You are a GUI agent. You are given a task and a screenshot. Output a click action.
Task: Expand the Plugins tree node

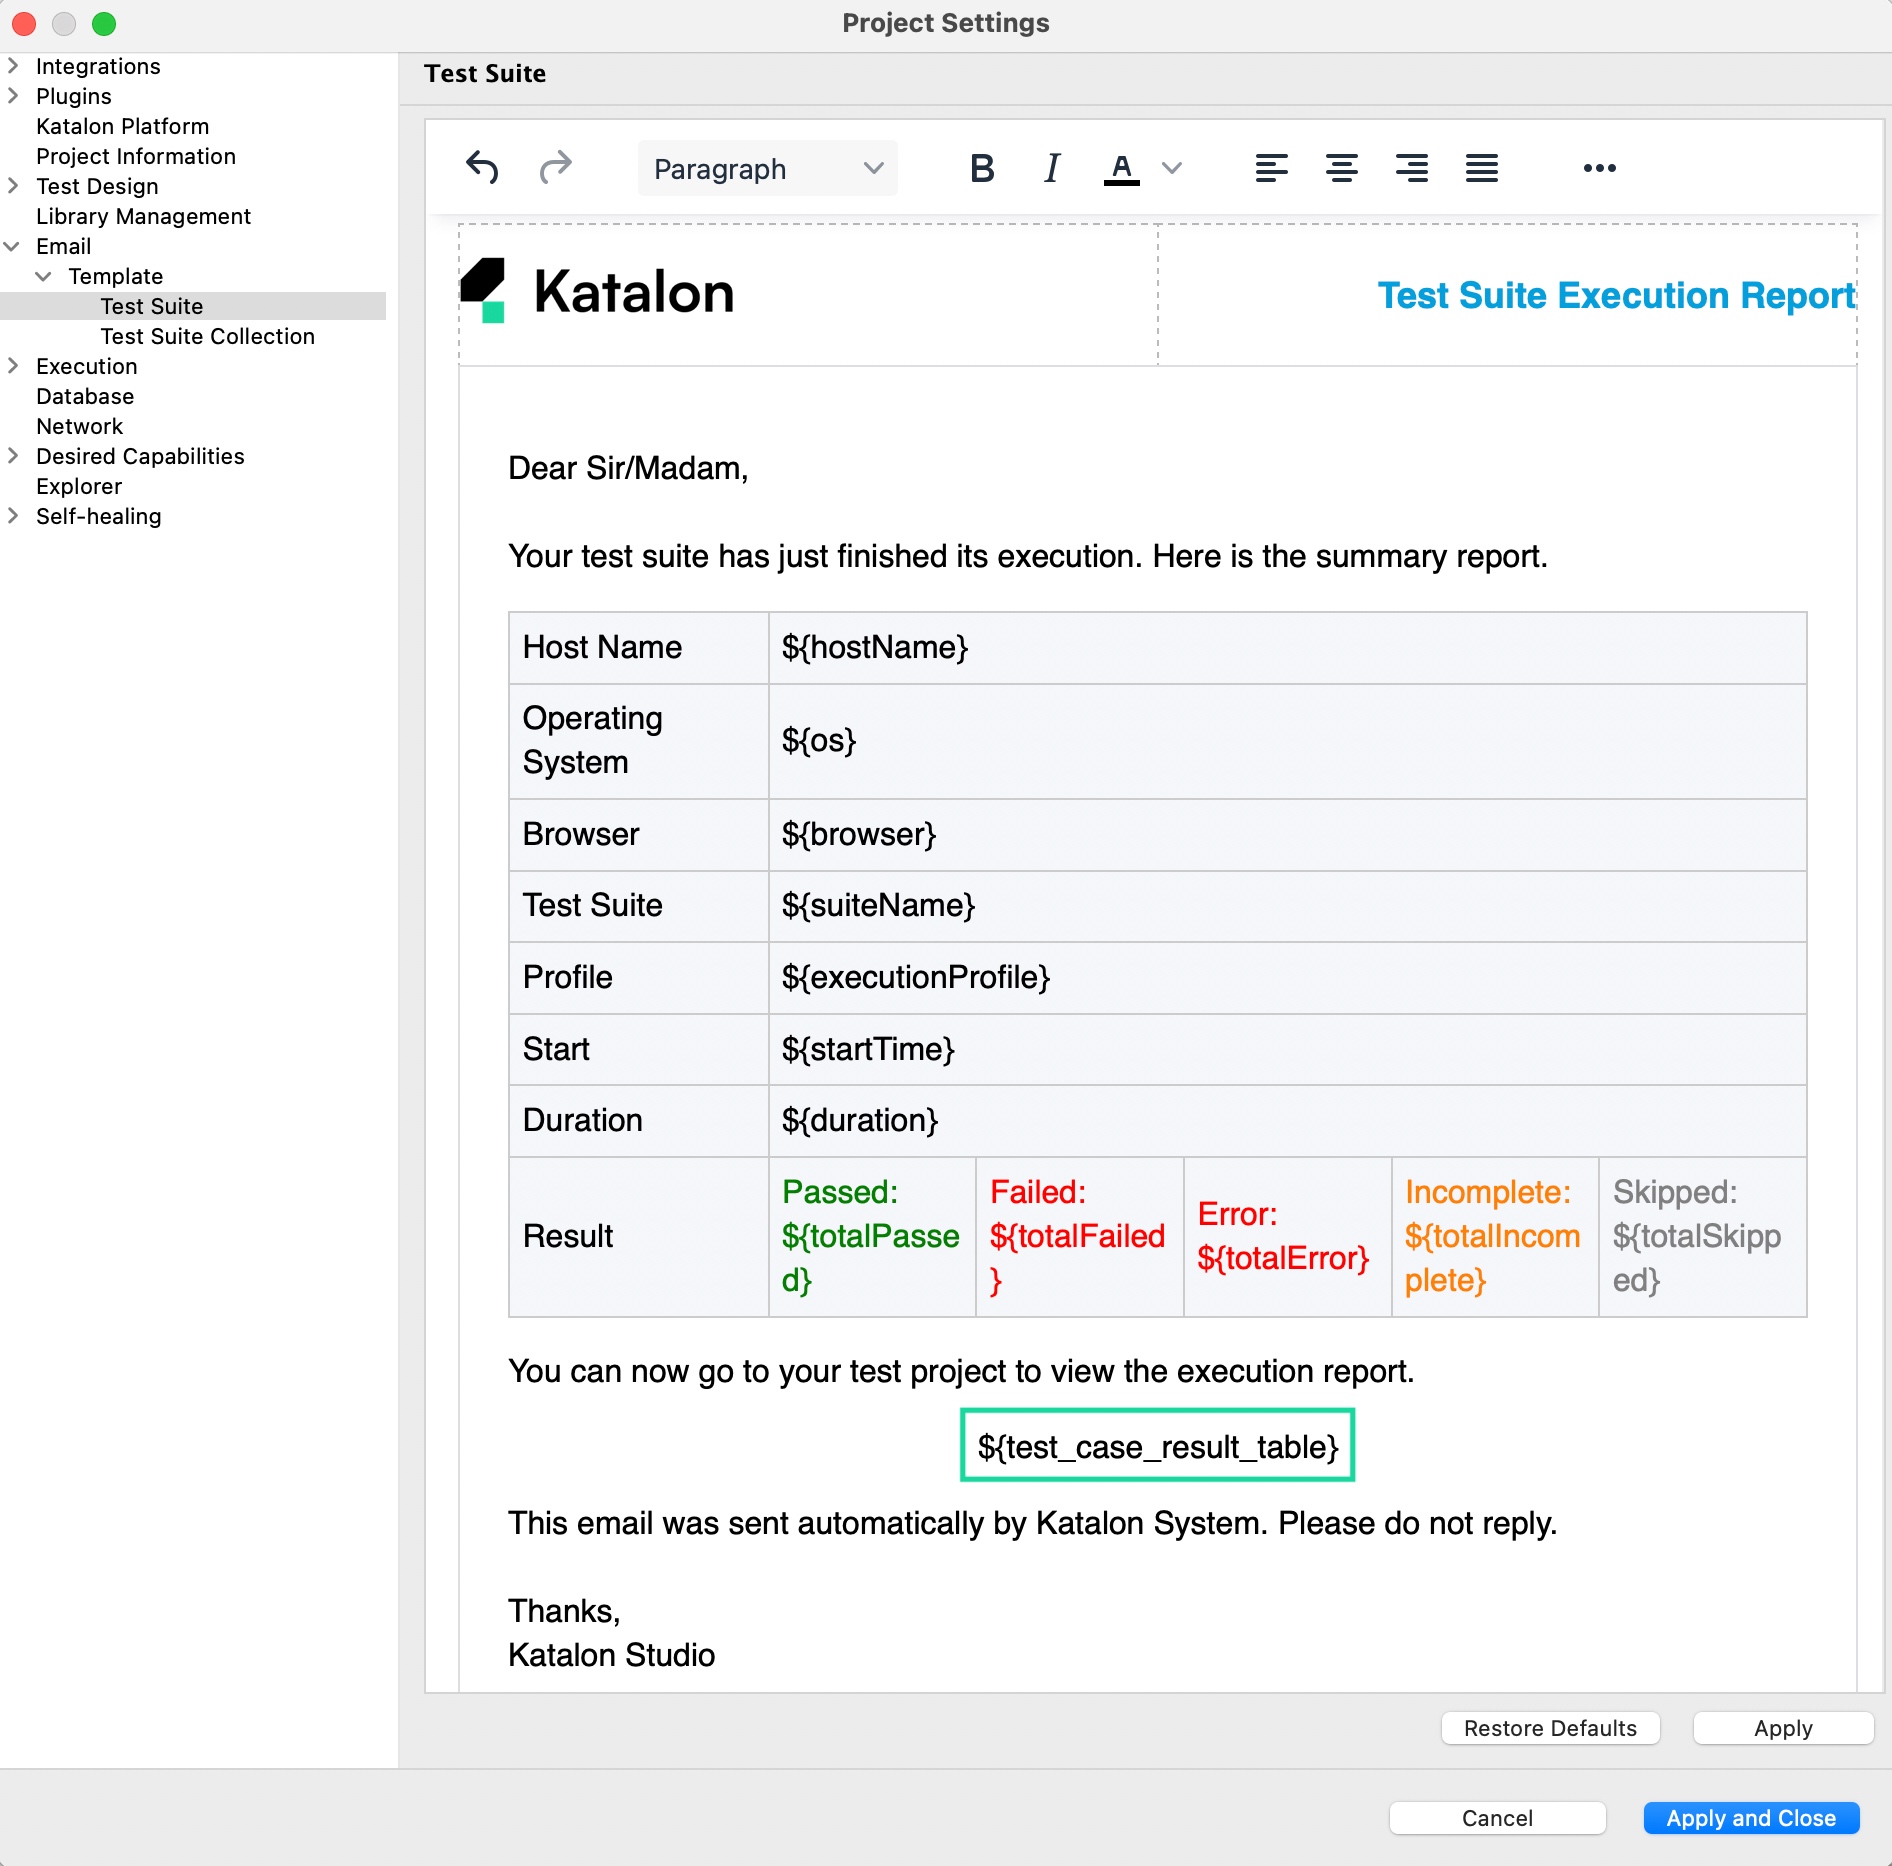pyautogui.click(x=13, y=96)
